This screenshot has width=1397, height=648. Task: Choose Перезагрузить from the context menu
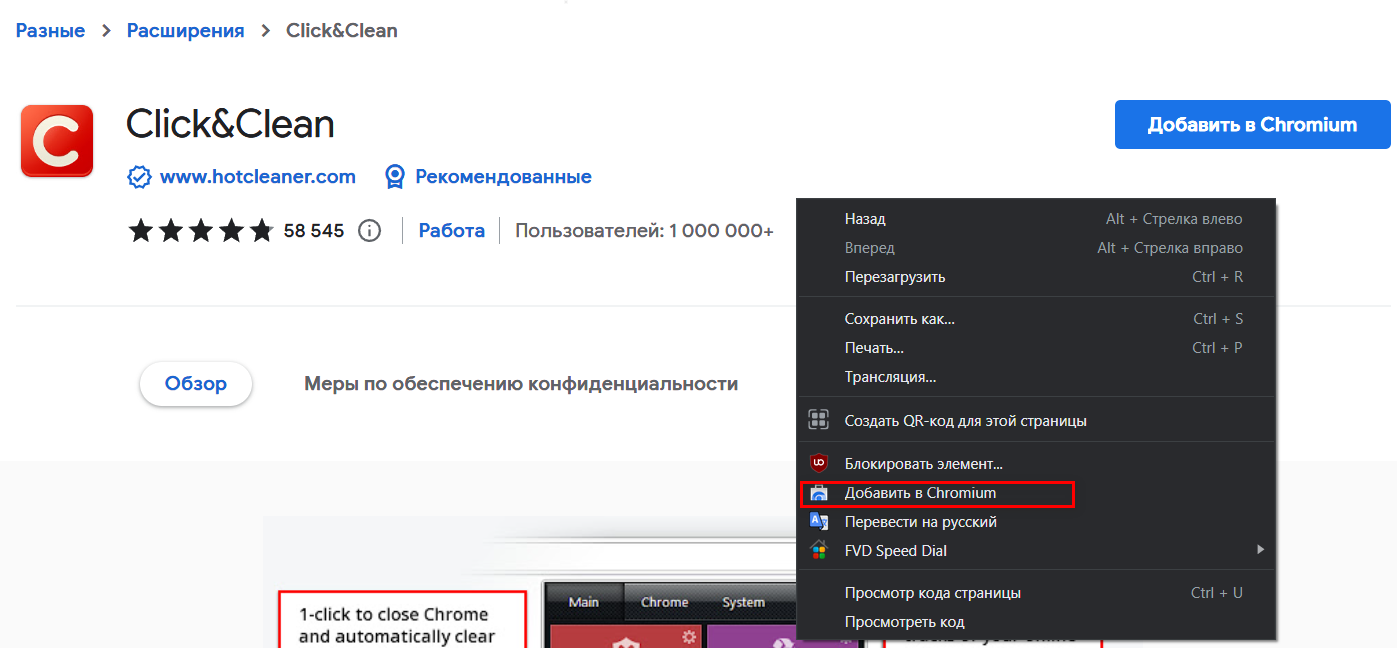tap(1036, 277)
